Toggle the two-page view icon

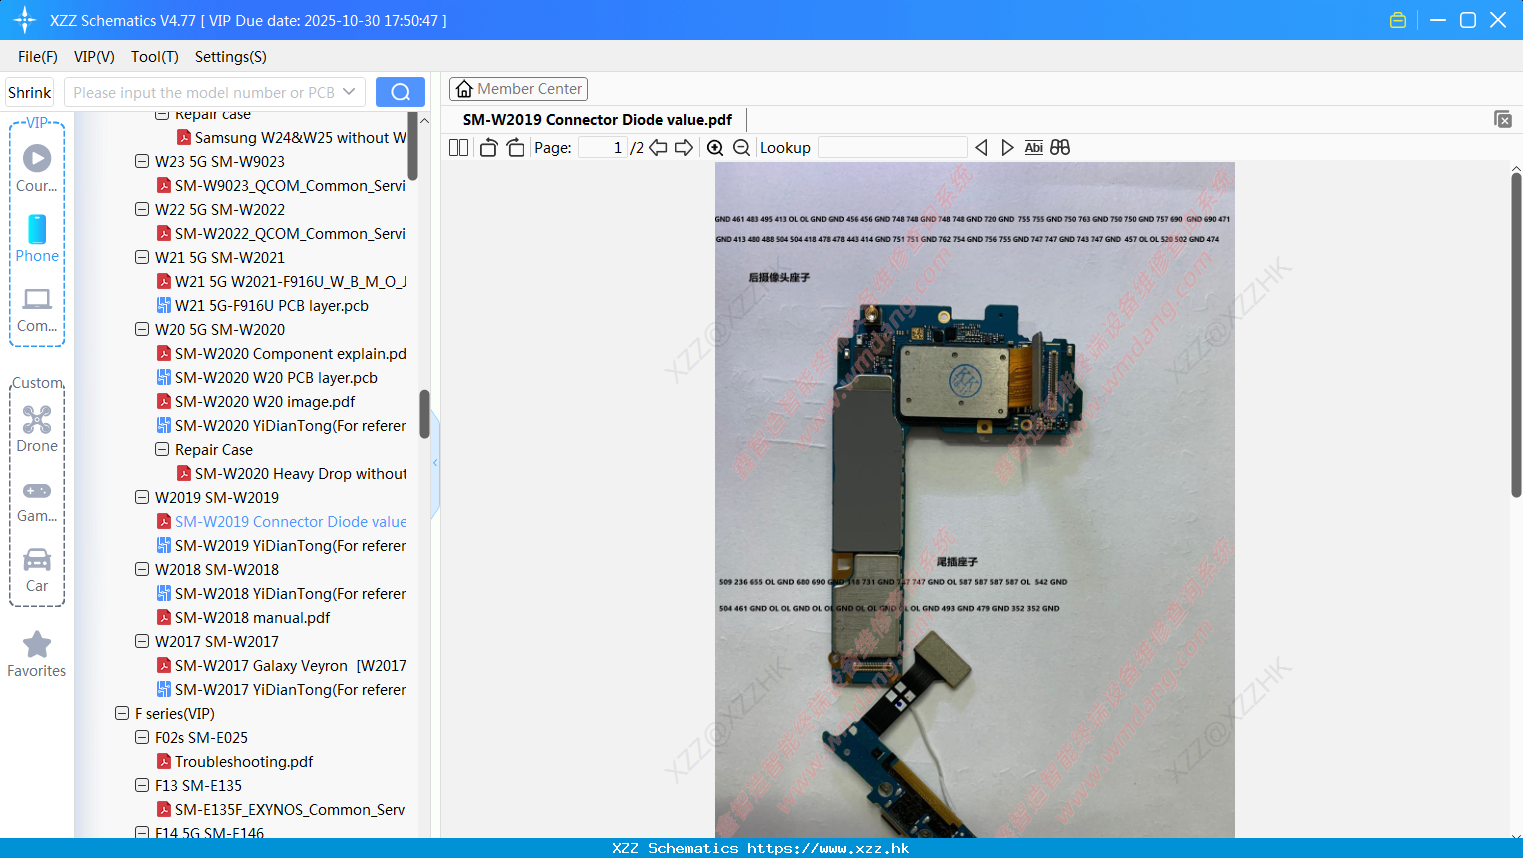(x=458, y=148)
